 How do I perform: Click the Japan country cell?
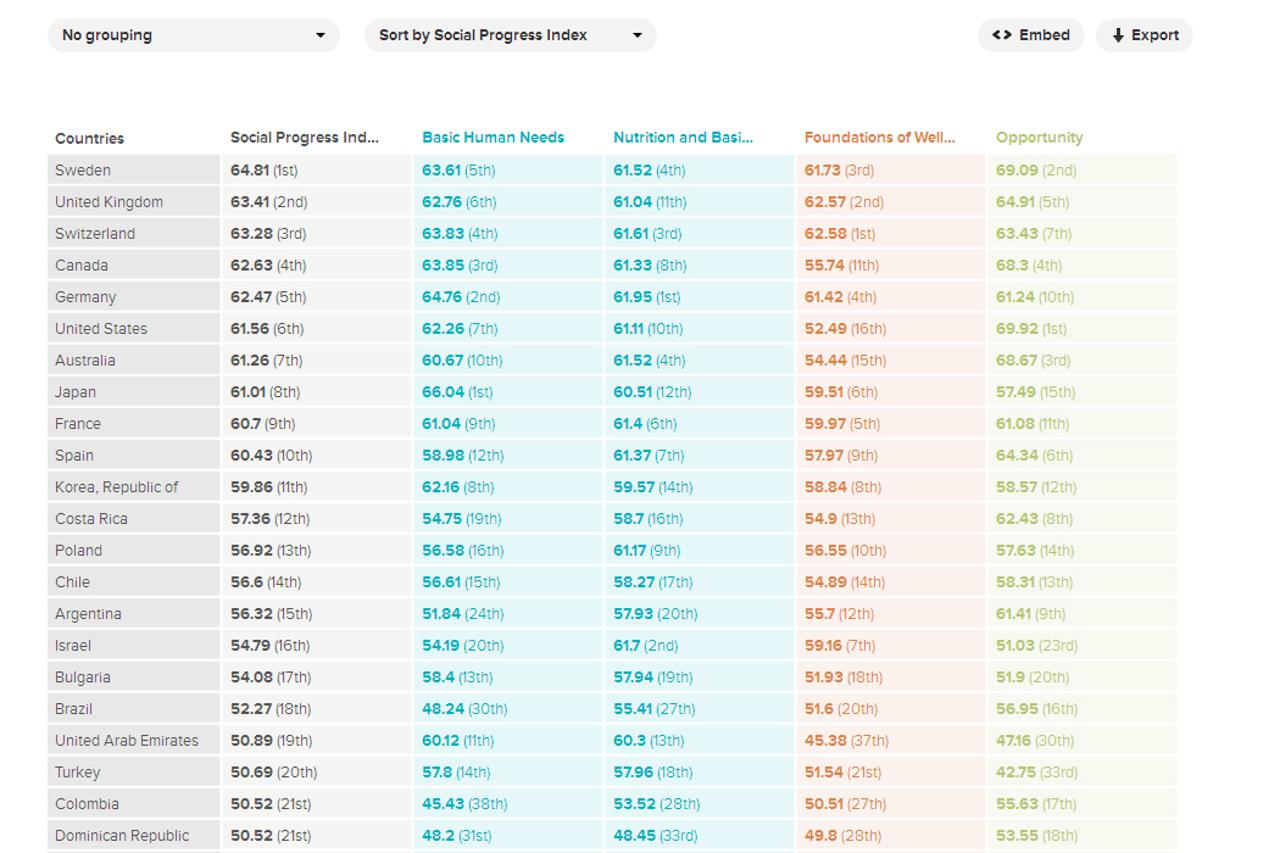[x=76, y=392]
